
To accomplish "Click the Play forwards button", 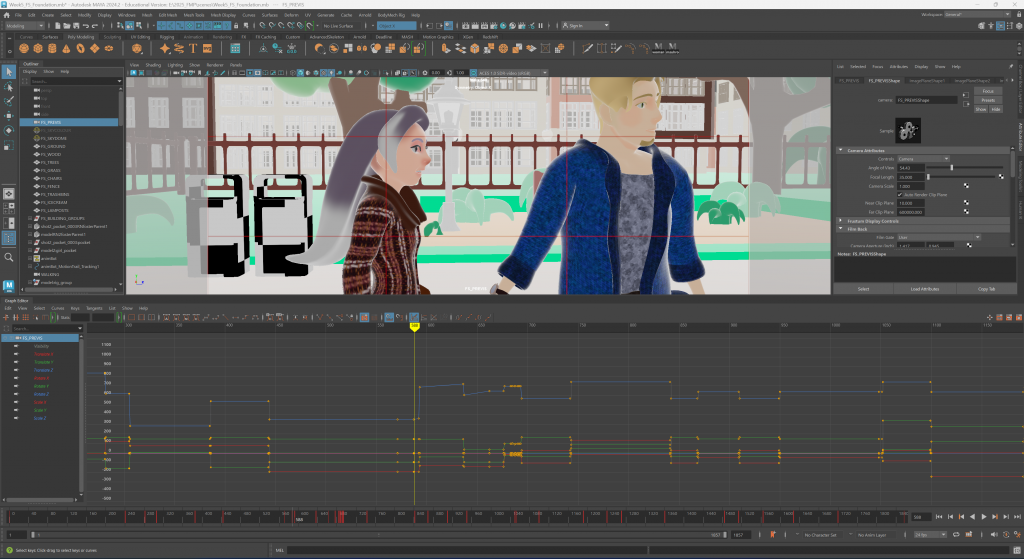I will tap(984, 517).
